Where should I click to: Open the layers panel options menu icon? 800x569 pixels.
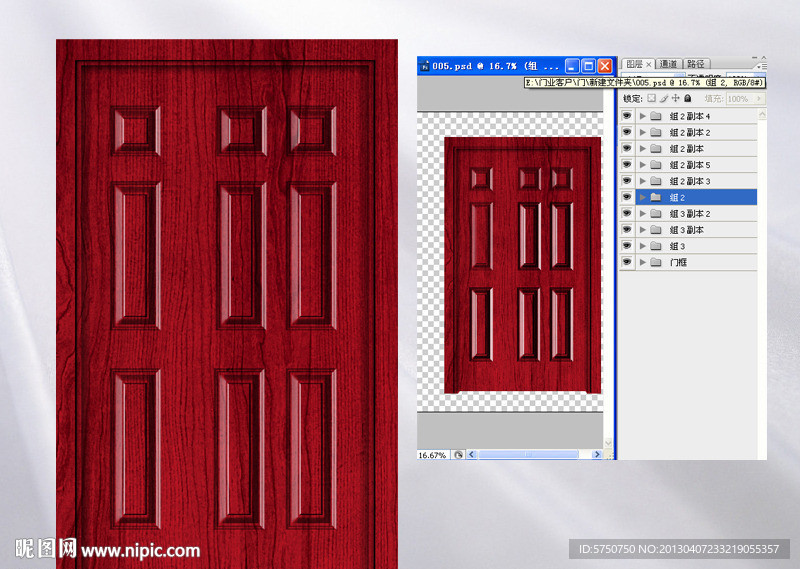tap(762, 66)
